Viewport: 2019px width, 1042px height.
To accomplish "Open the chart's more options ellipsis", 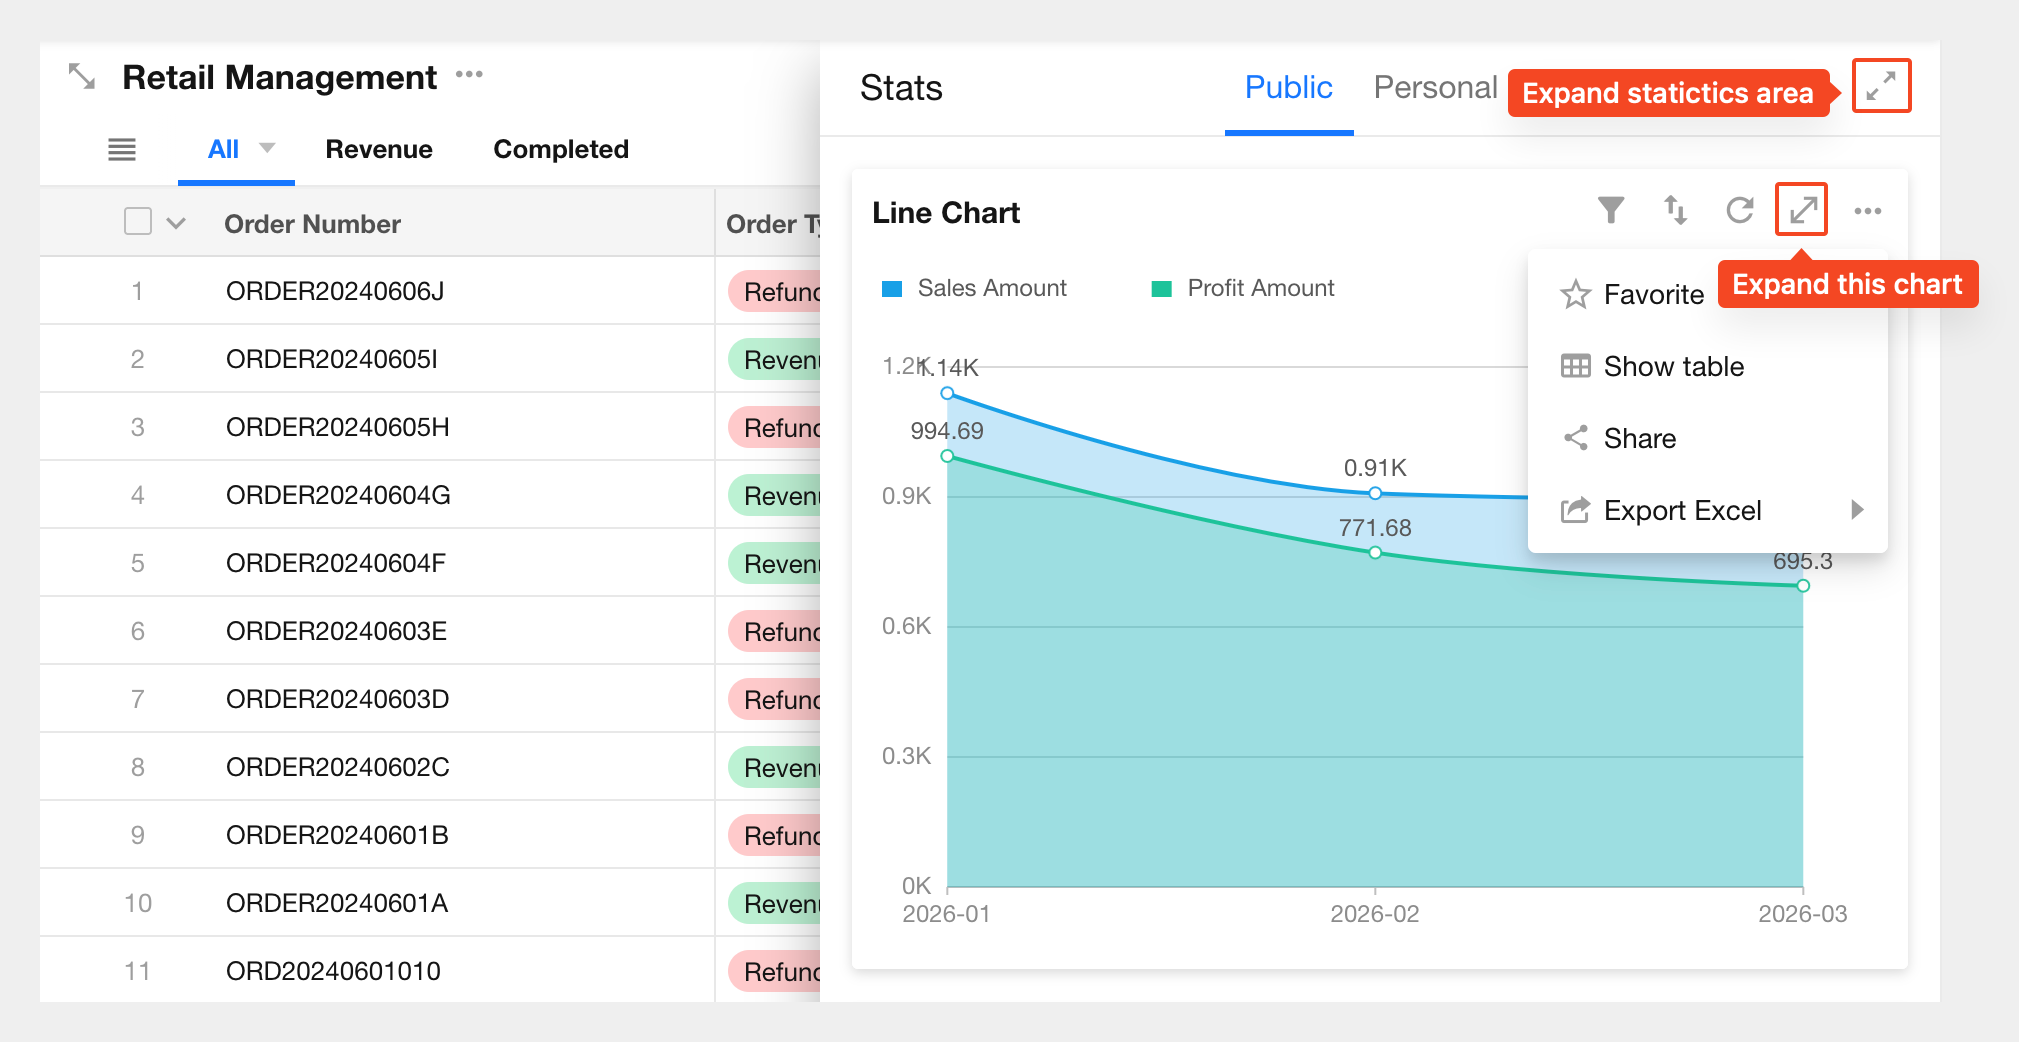I will pos(1867,211).
